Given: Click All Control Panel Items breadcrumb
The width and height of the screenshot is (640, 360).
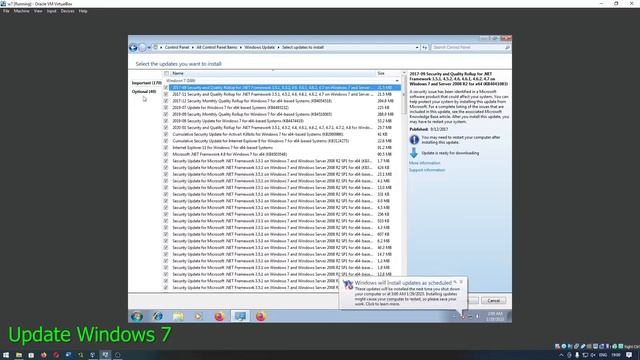Looking at the screenshot, I should pyautogui.click(x=217, y=47).
